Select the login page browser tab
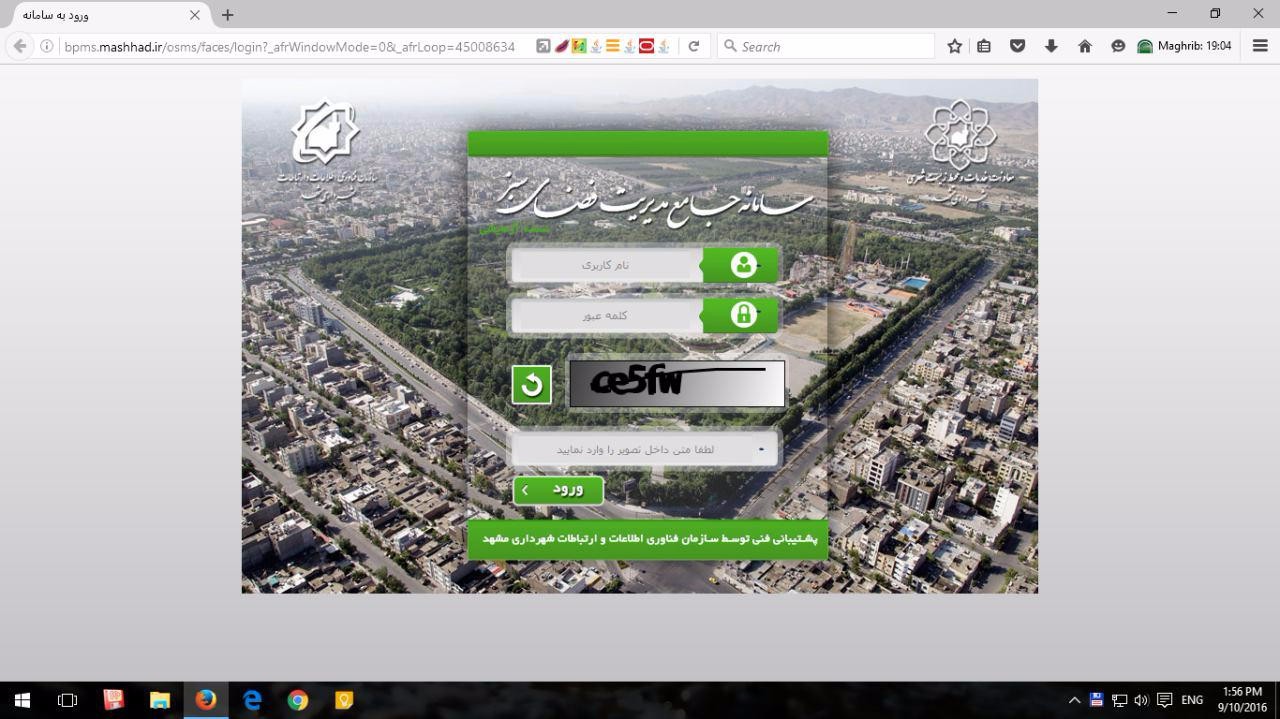Viewport: 1280px width, 719px height. click(x=100, y=15)
